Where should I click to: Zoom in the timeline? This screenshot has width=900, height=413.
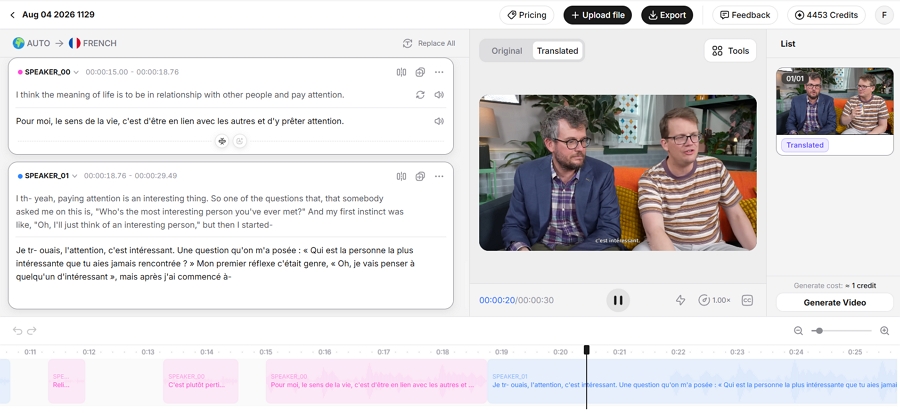[x=885, y=330]
